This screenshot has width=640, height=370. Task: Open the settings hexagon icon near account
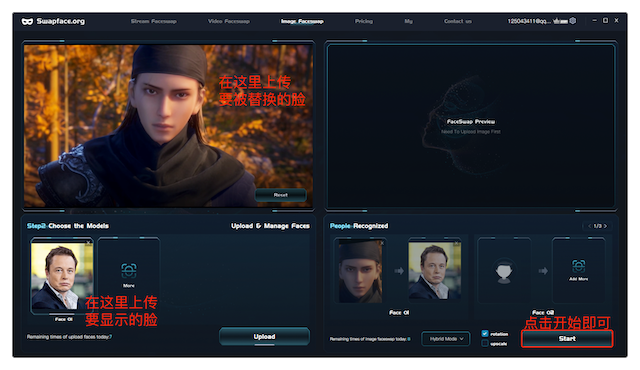[573, 20]
